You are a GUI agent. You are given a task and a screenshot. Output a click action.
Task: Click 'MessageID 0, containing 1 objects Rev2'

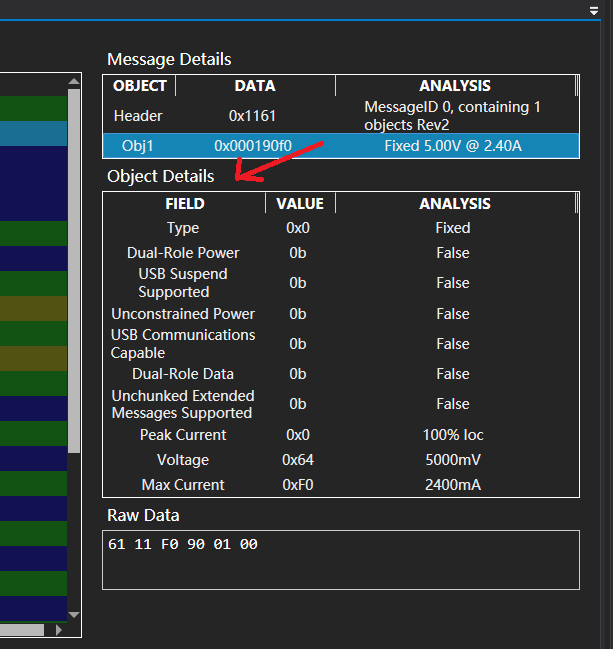point(452,116)
